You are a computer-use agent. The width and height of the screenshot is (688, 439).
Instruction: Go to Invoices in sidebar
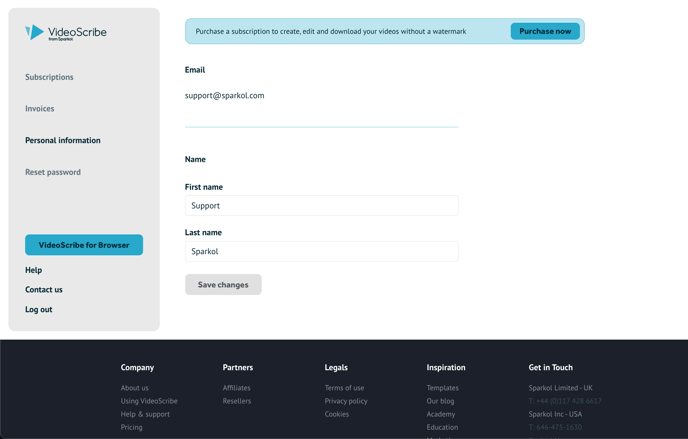click(39, 109)
